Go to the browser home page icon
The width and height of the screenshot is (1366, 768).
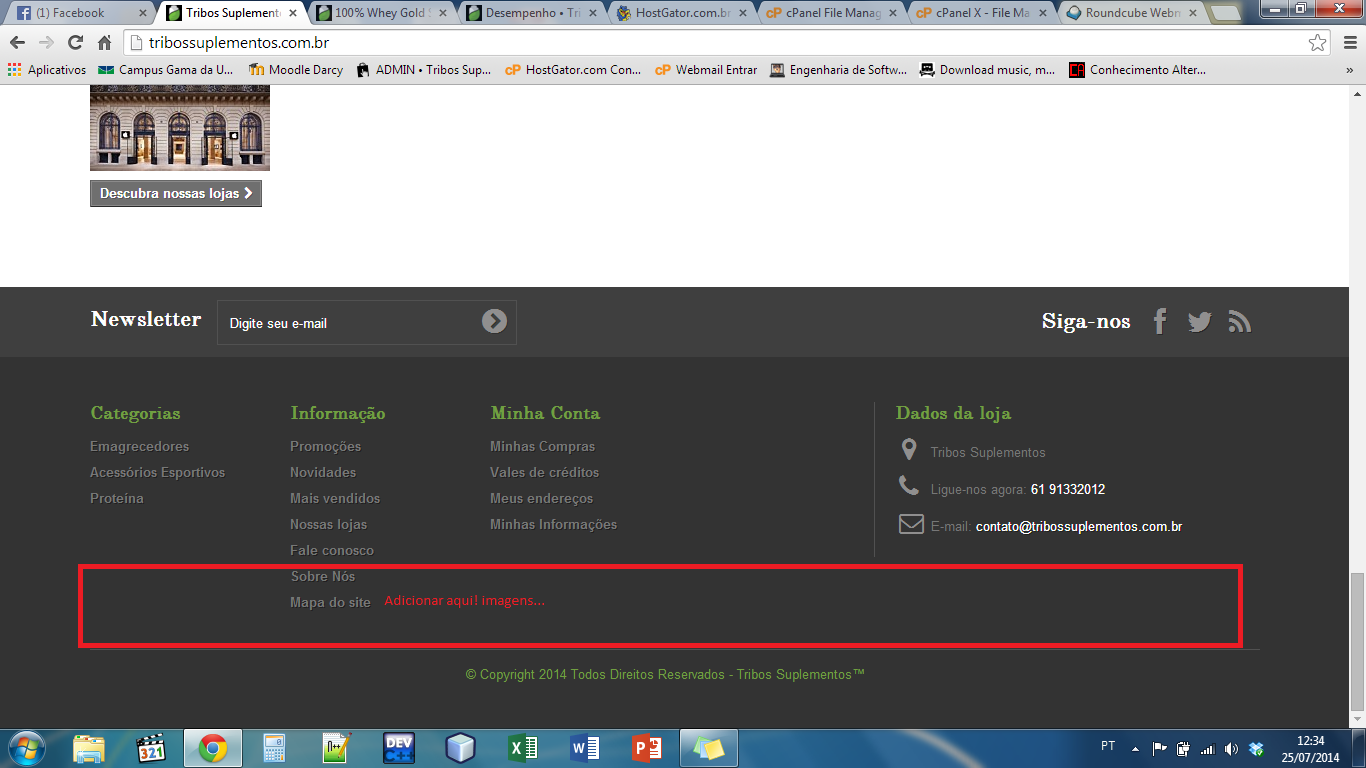(104, 43)
